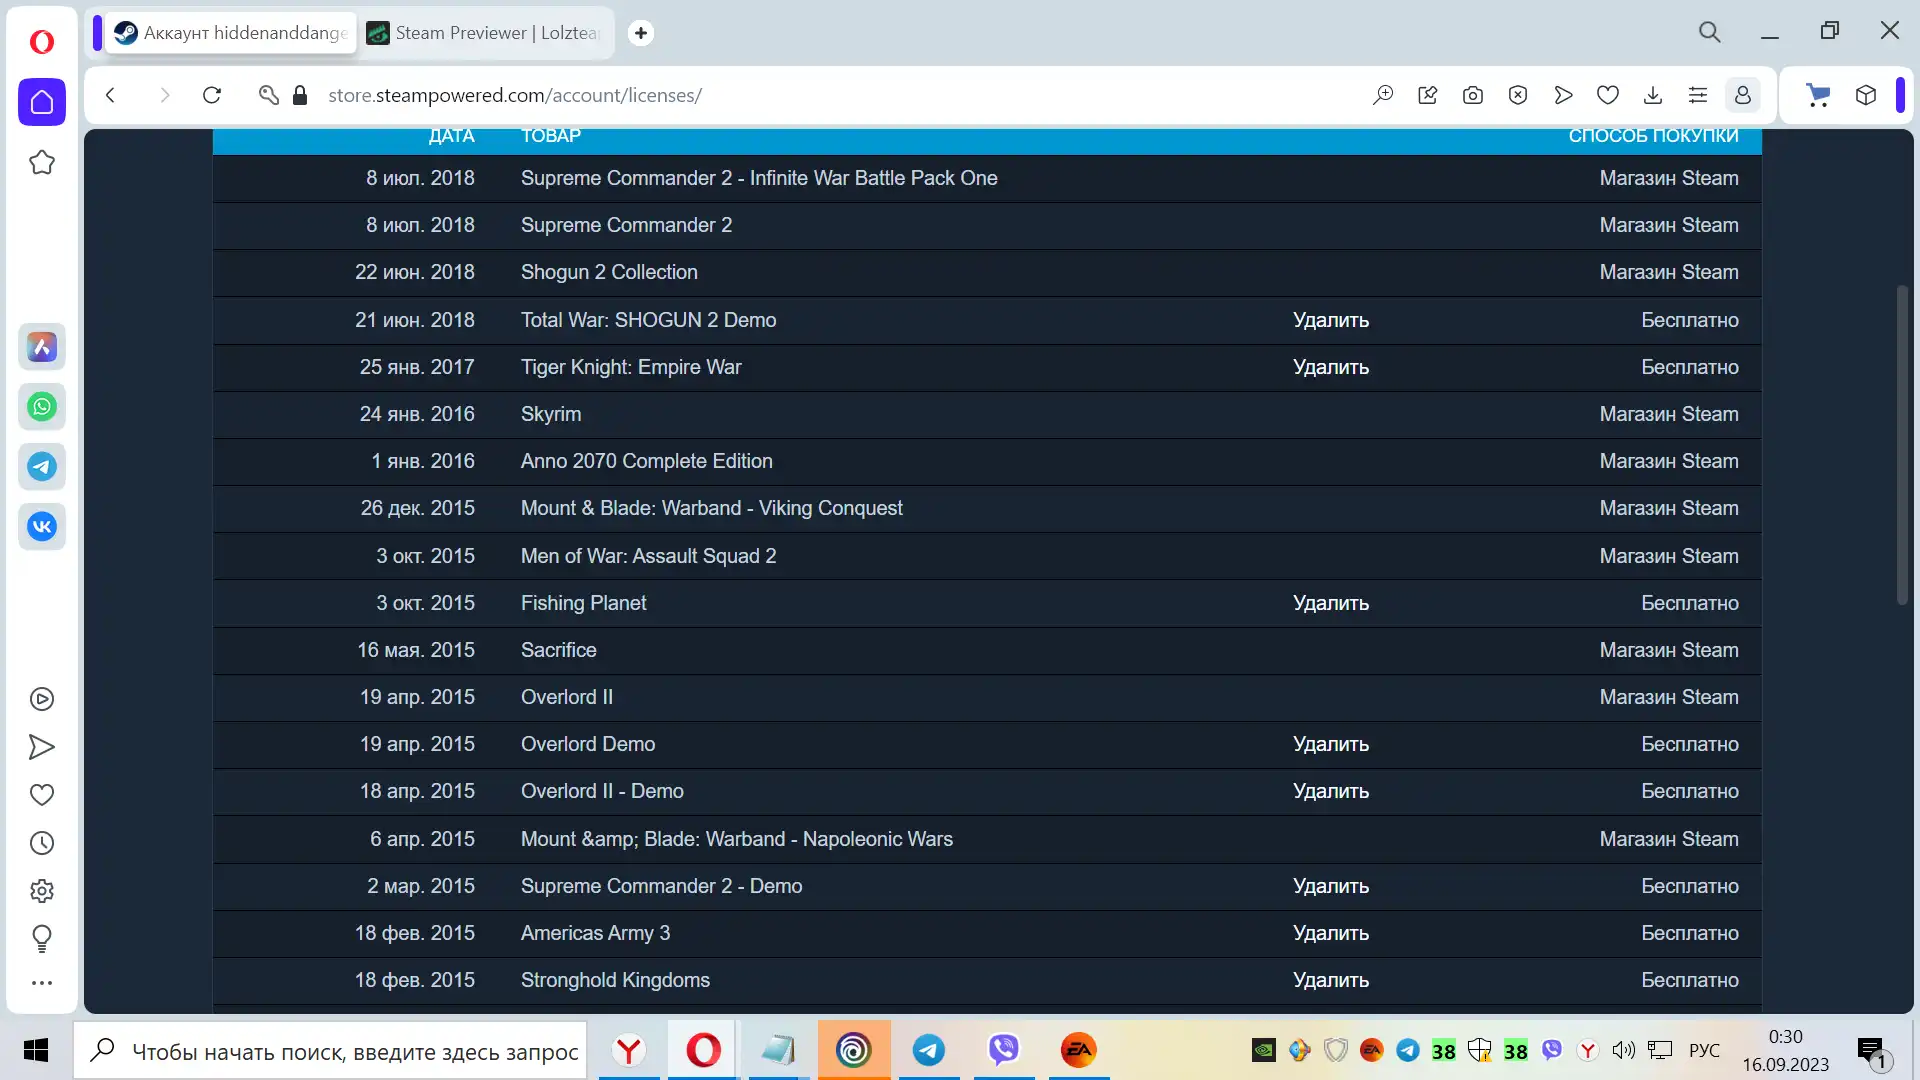Open Easy Setup menu icon
The width and height of the screenshot is (1920, 1080).
pos(1698,95)
